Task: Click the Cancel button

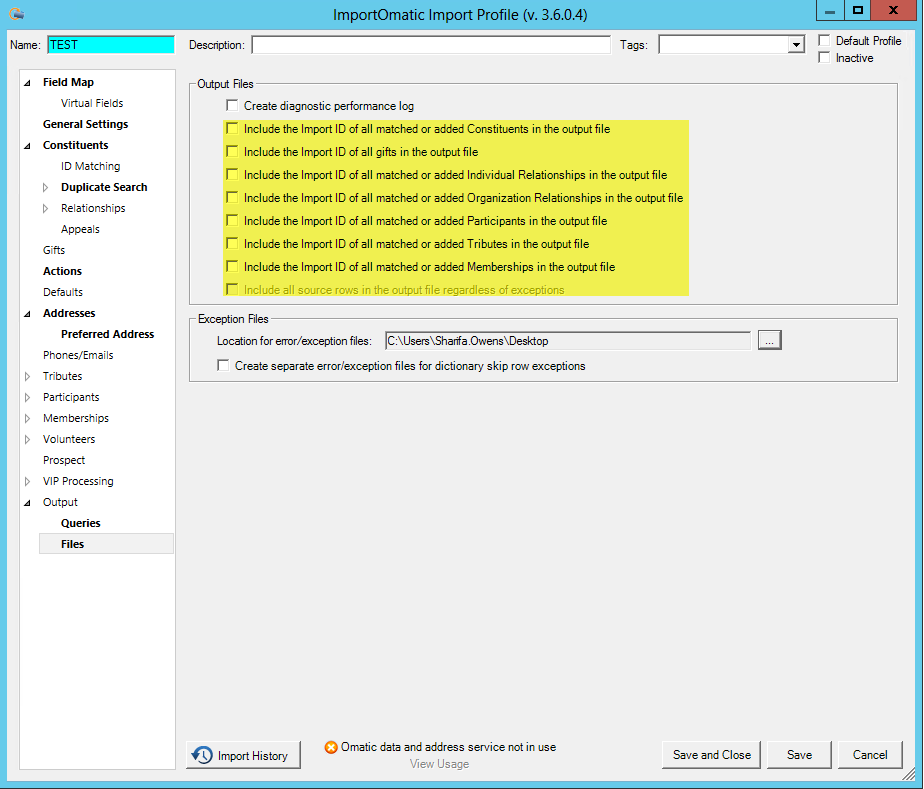Action: point(870,755)
